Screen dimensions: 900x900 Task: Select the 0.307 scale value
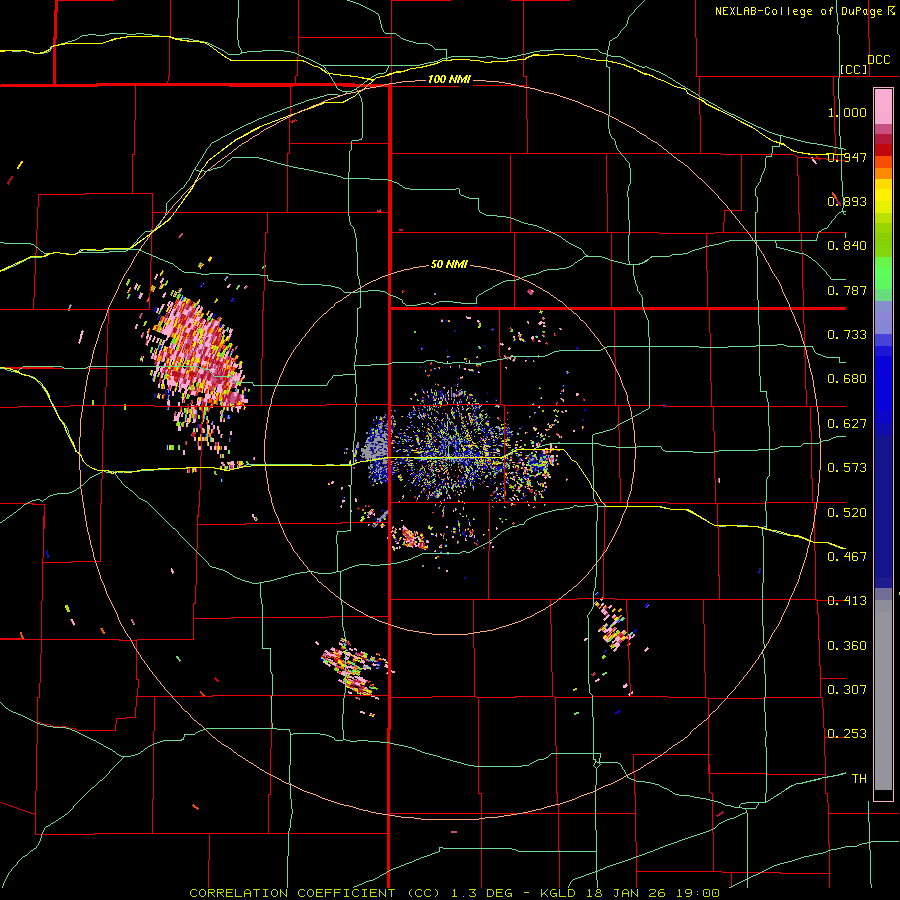pyautogui.click(x=847, y=690)
